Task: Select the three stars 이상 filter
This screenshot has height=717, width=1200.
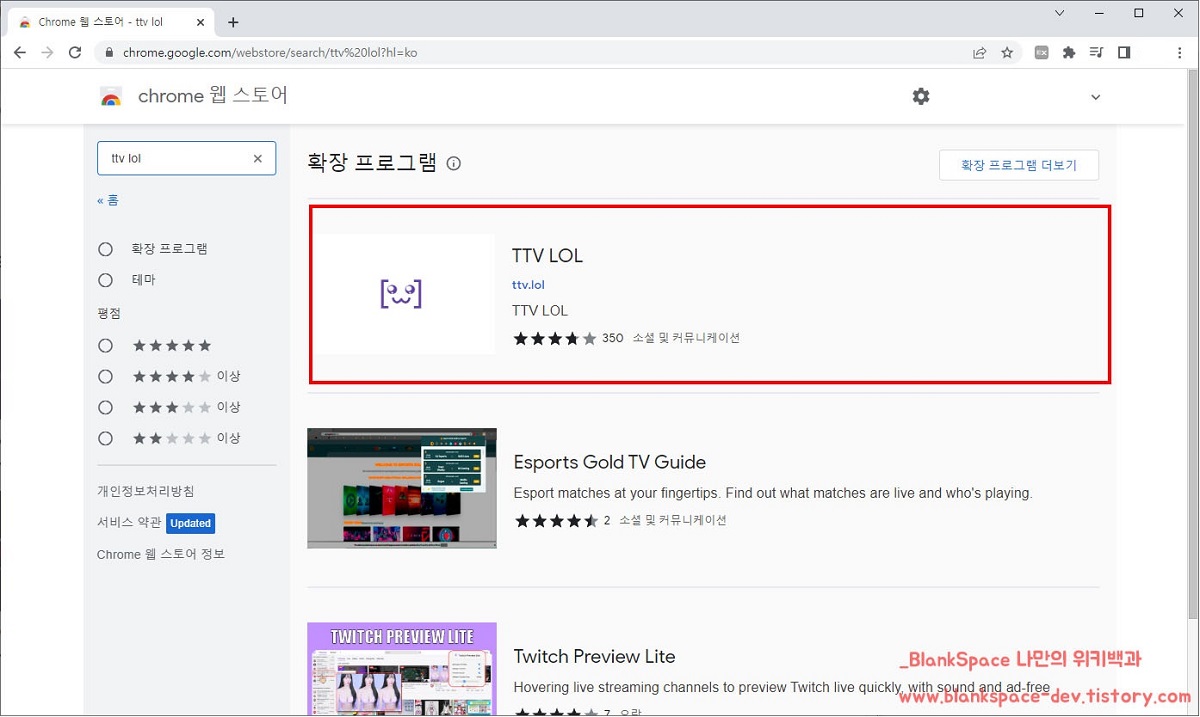Action: coord(105,408)
